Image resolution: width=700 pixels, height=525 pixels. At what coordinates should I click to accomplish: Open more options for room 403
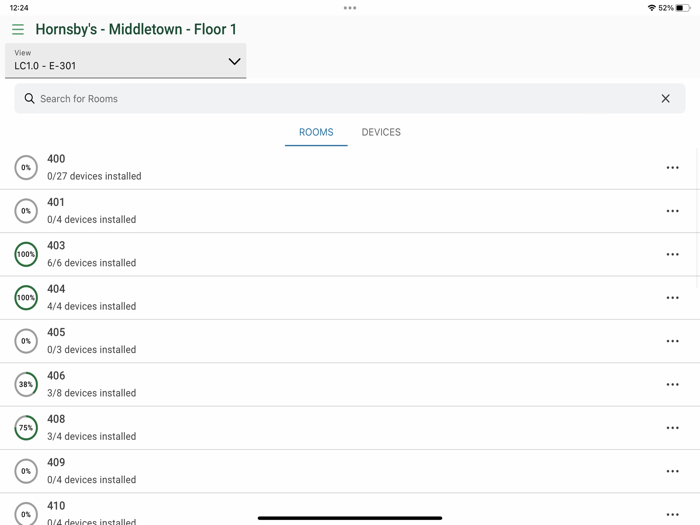click(x=672, y=254)
